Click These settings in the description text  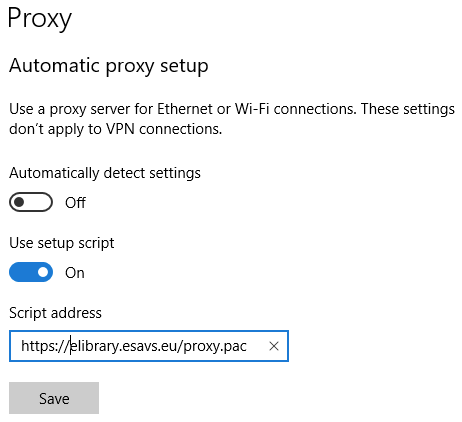tap(408, 109)
